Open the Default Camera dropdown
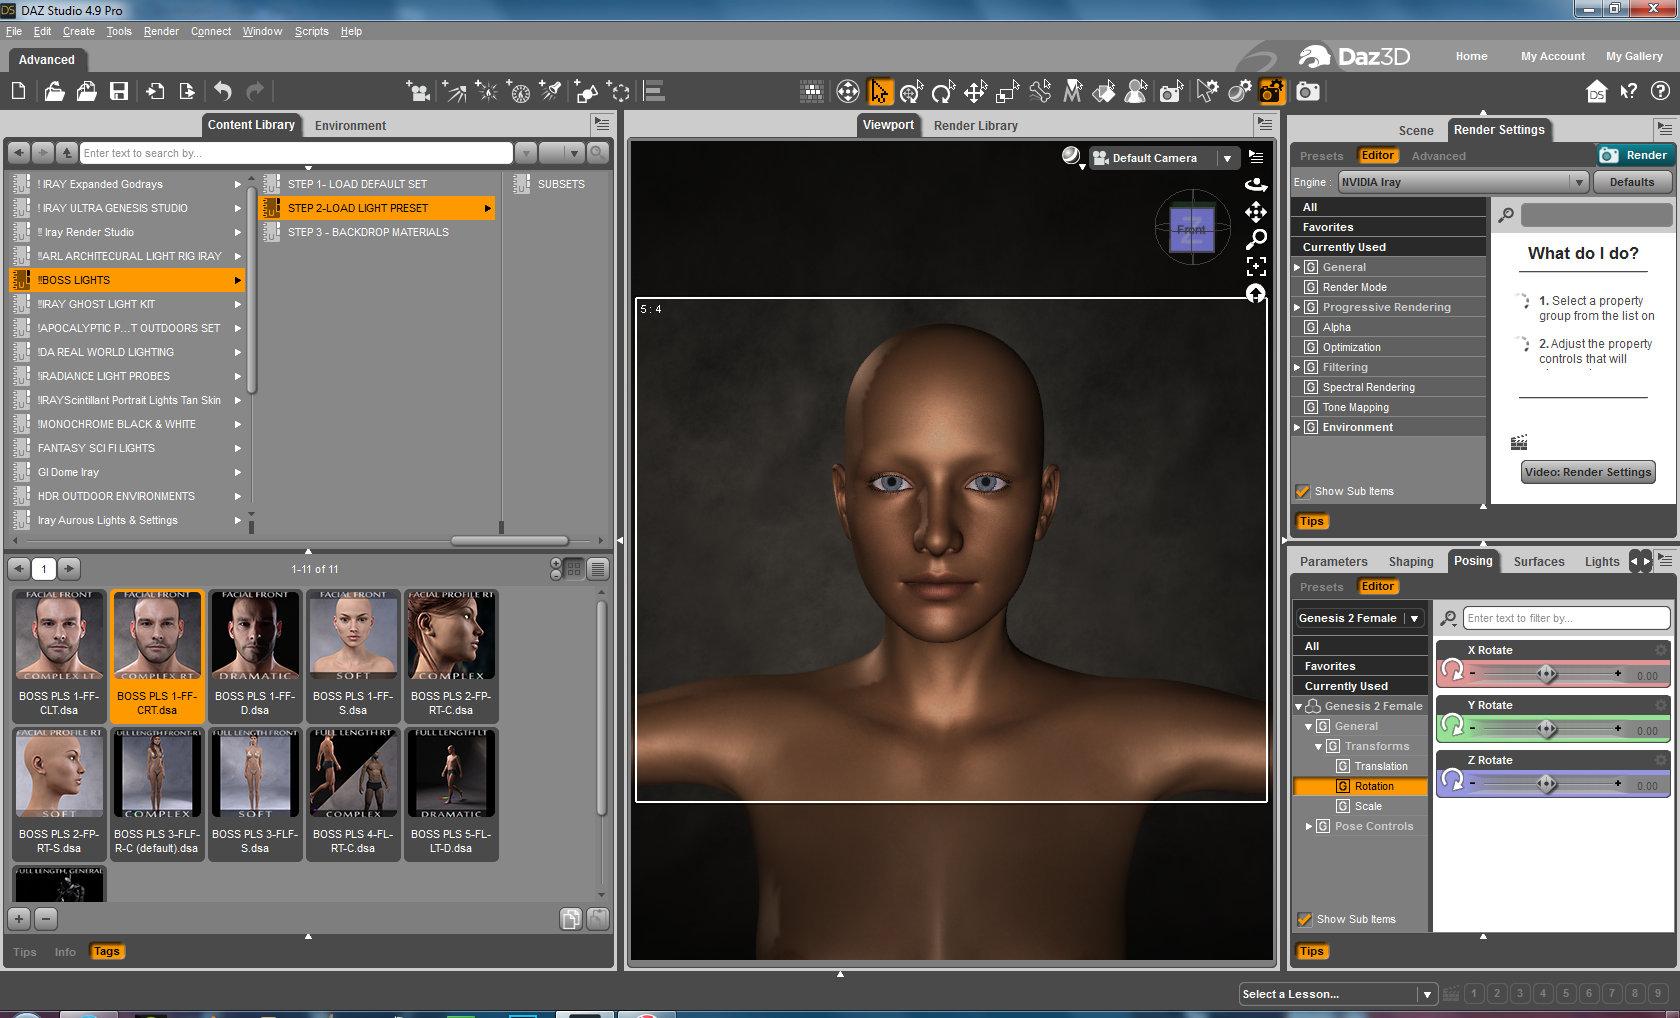Viewport: 1680px width, 1018px height. tap(1227, 158)
